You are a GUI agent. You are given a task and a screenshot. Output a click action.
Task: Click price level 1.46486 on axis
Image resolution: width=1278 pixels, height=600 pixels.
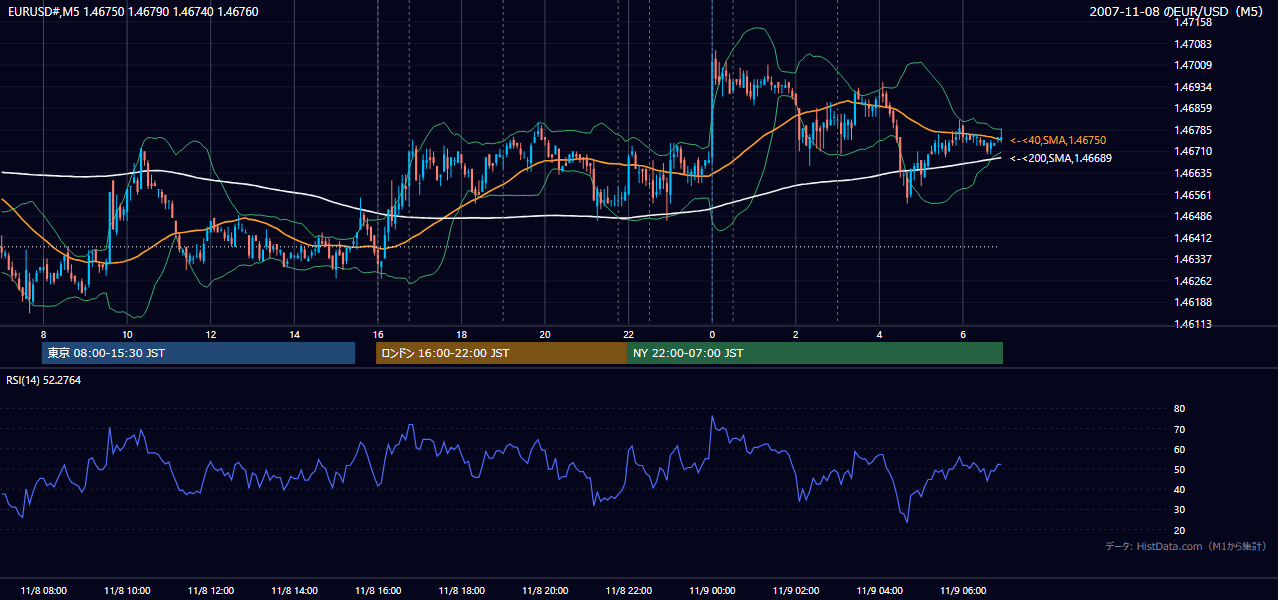pyautogui.click(x=1193, y=216)
